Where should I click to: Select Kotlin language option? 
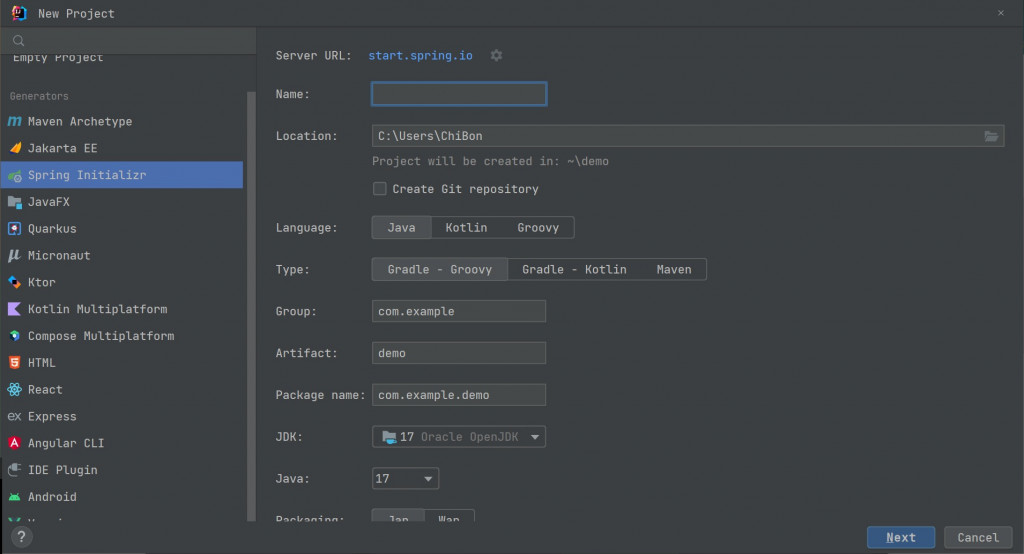[466, 227]
